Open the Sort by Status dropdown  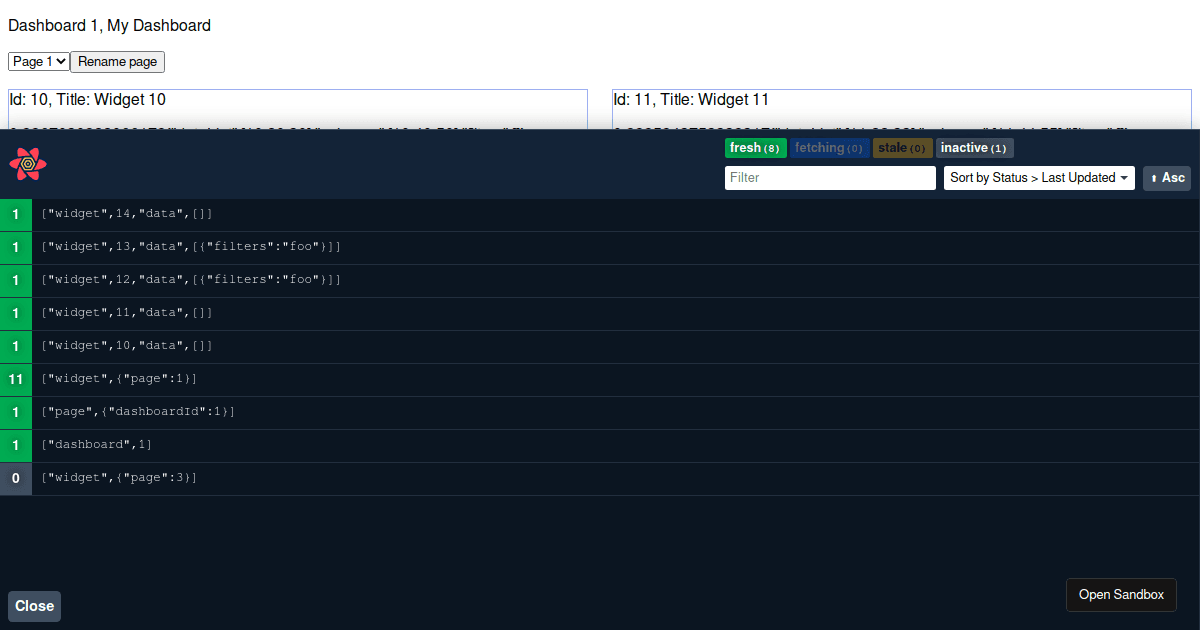coord(1039,177)
